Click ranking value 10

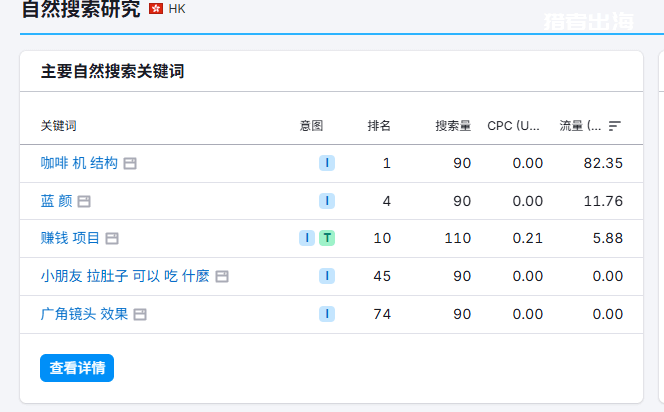pyautogui.click(x=382, y=238)
